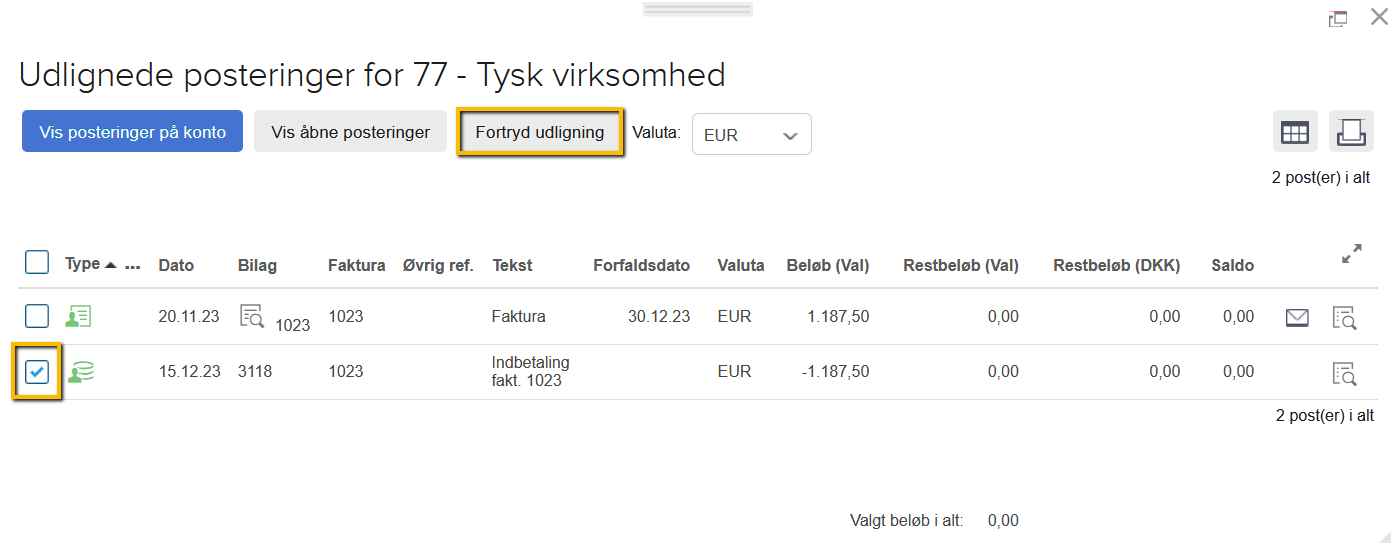
Task: Click Fortryd udligning button
Action: [x=540, y=132]
